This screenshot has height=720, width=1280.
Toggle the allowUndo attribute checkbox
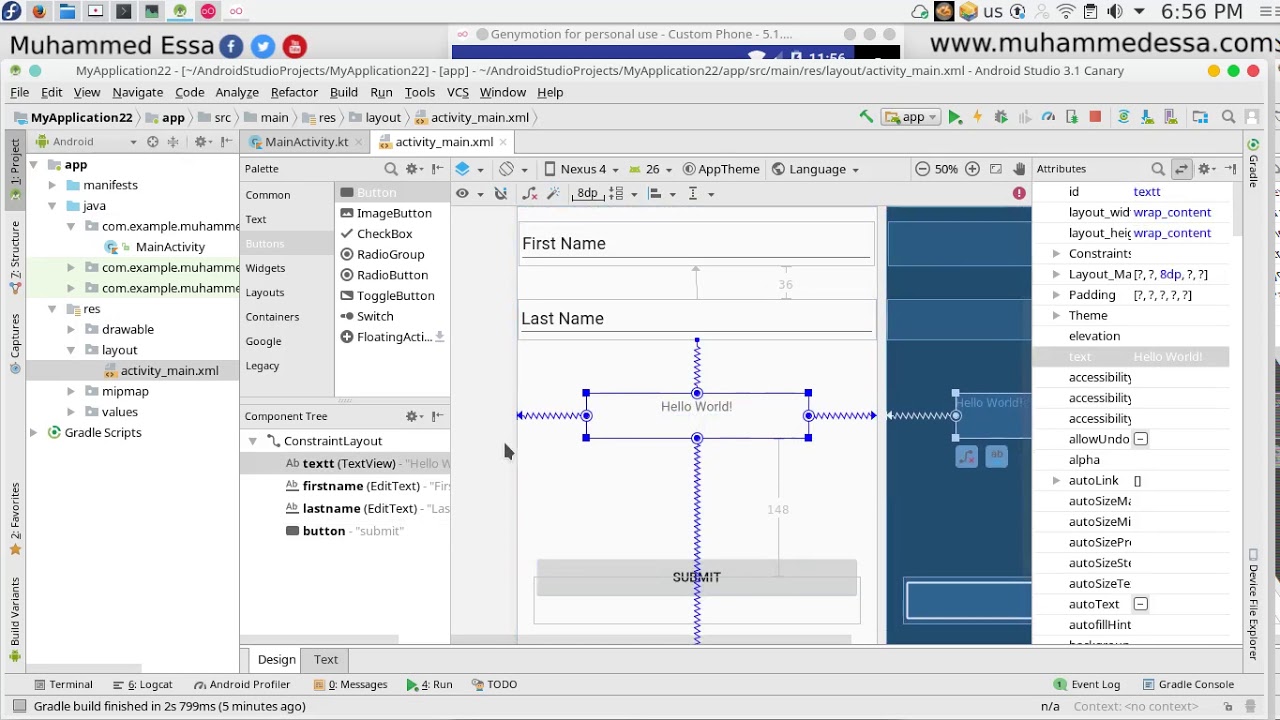click(1140, 439)
